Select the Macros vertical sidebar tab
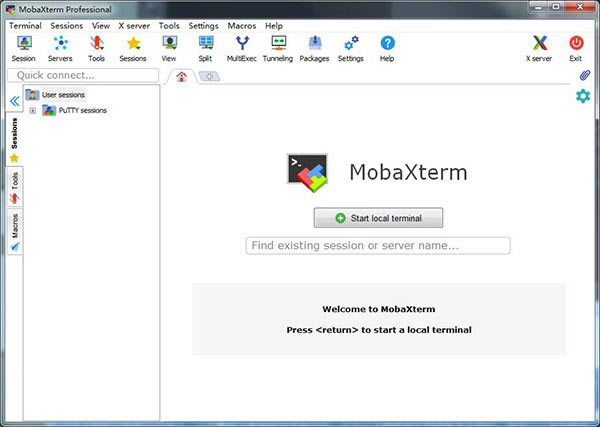Viewport: 600px width, 427px height. pos(15,231)
